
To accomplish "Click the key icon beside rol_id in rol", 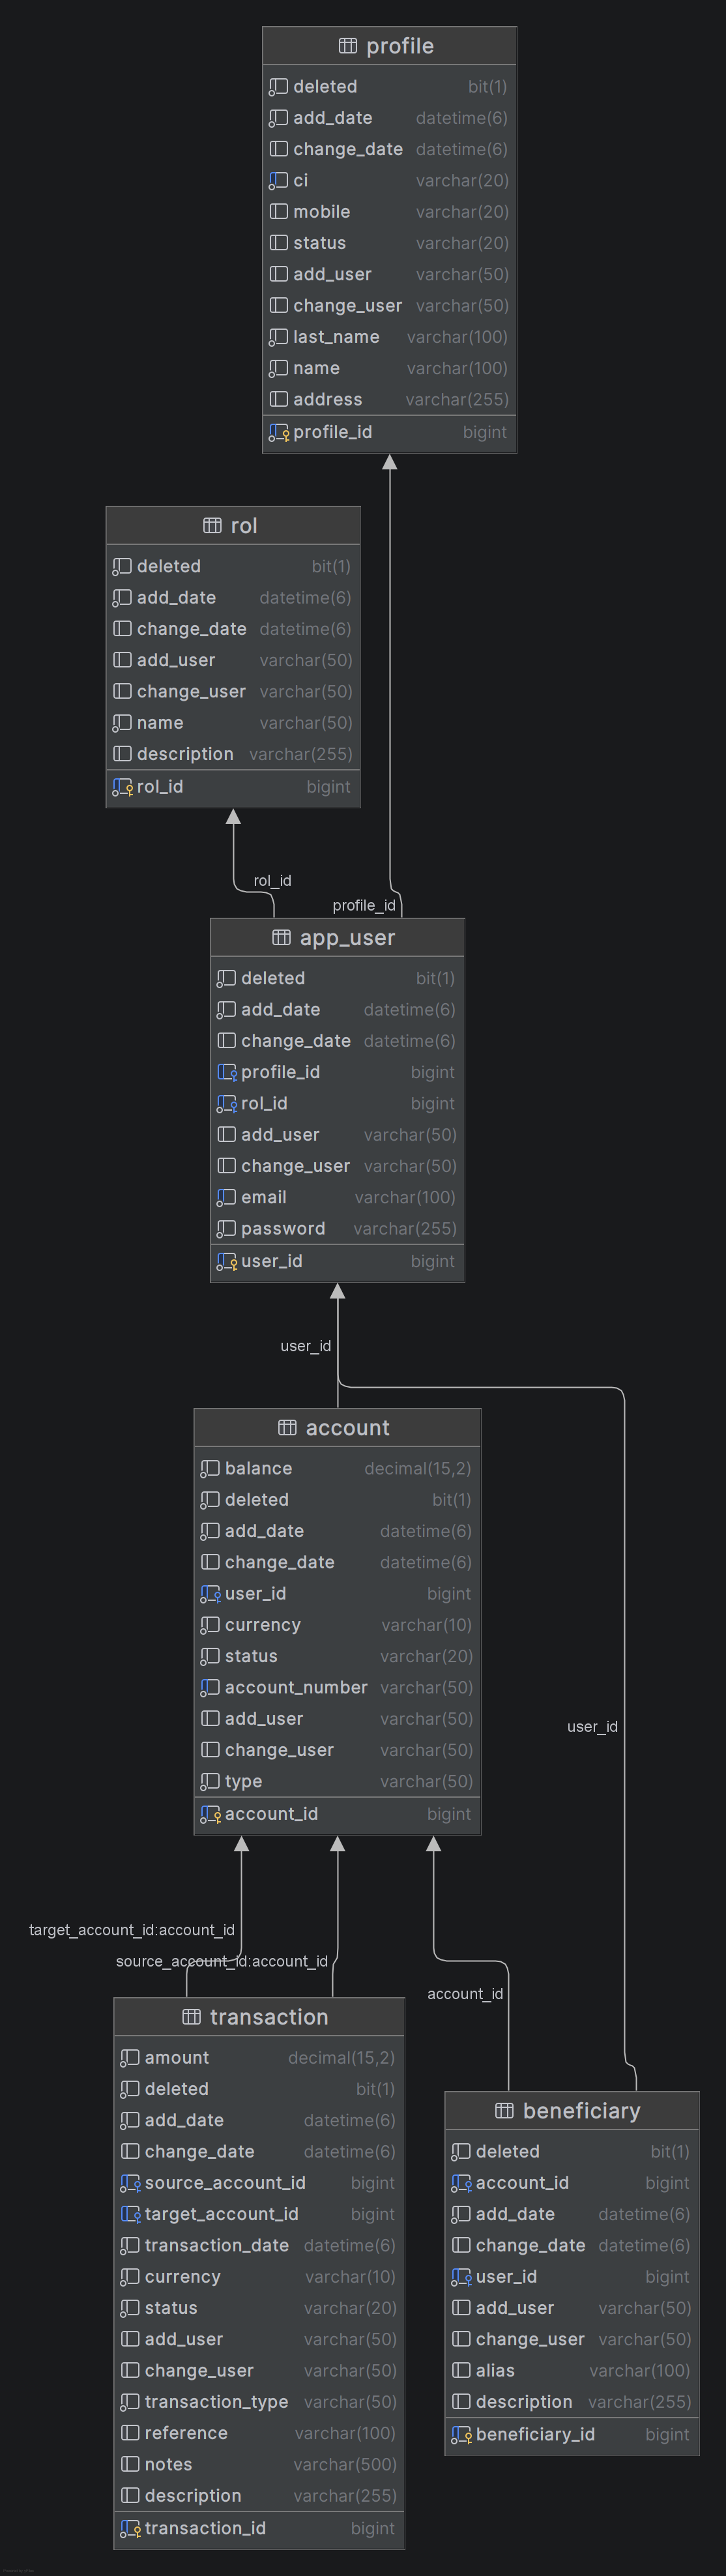I will [x=122, y=787].
